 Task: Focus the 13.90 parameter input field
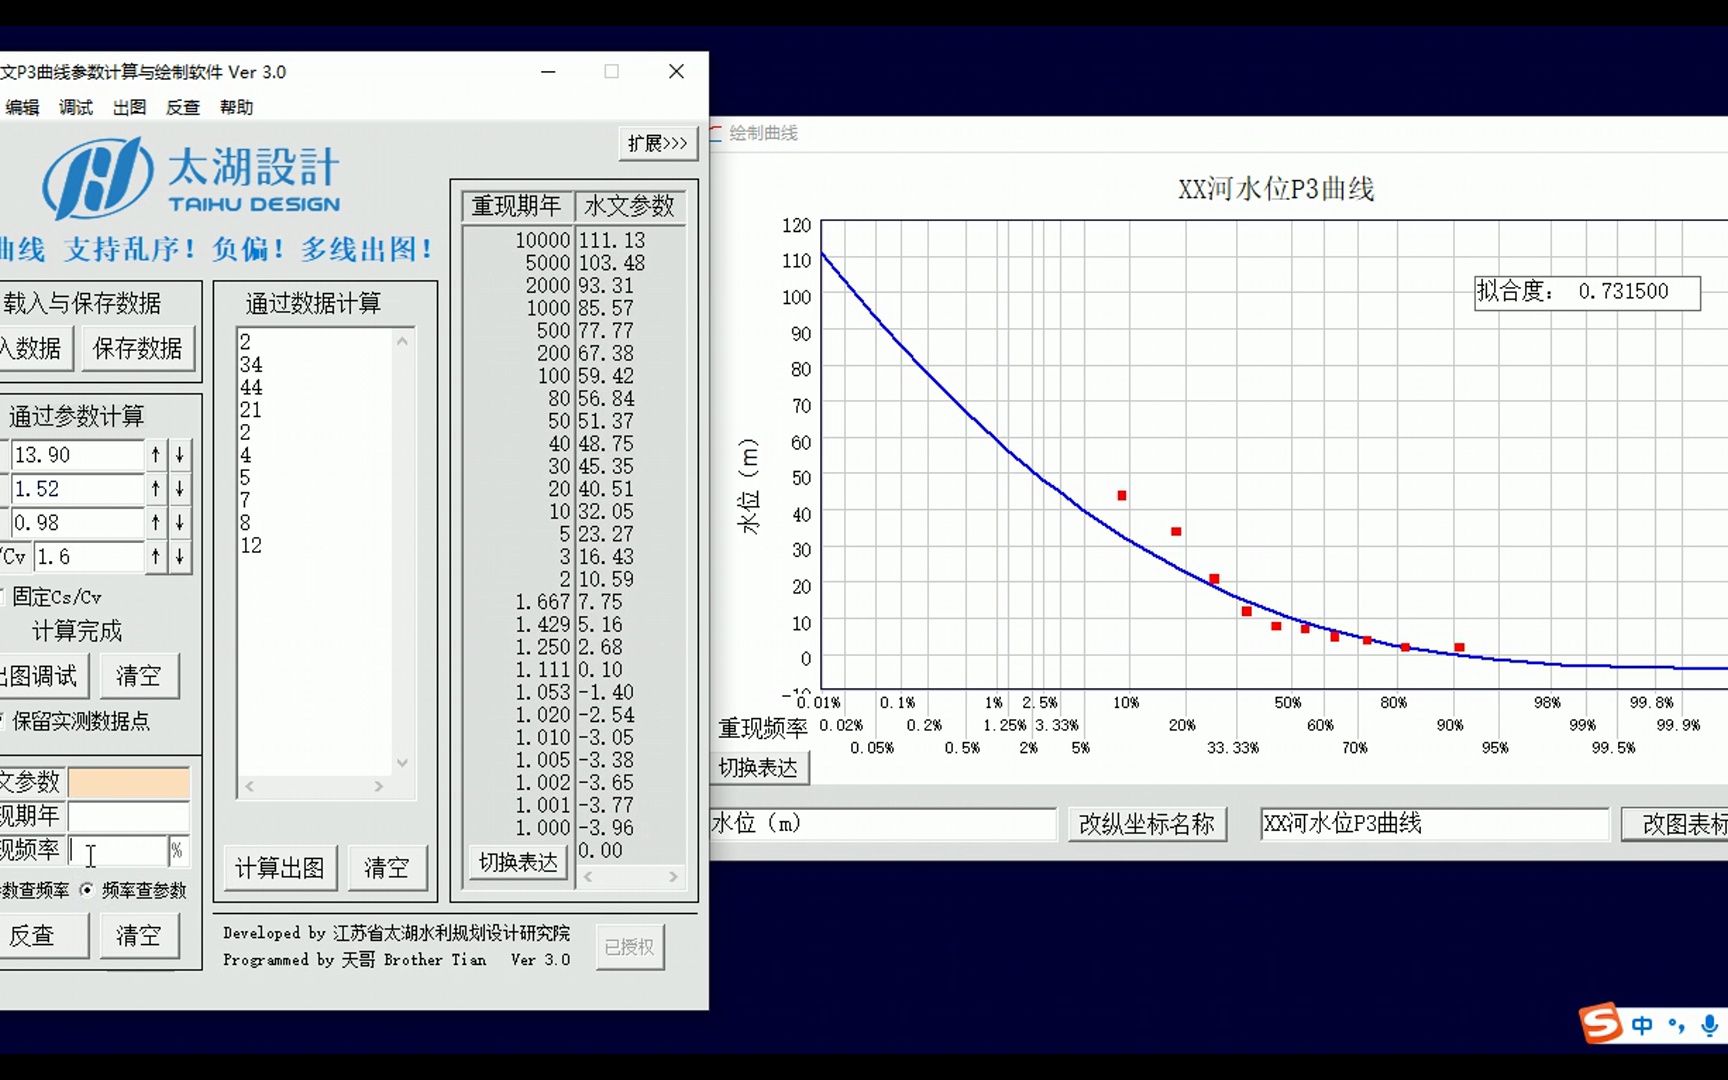click(x=77, y=455)
